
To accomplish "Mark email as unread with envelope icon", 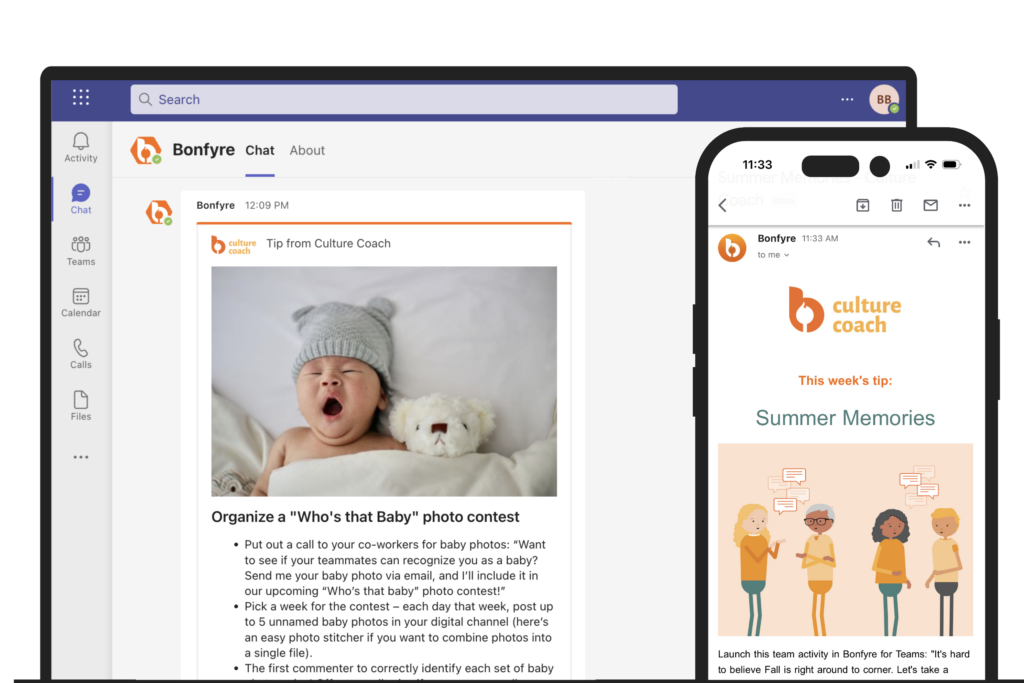I will pyautogui.click(x=930, y=205).
